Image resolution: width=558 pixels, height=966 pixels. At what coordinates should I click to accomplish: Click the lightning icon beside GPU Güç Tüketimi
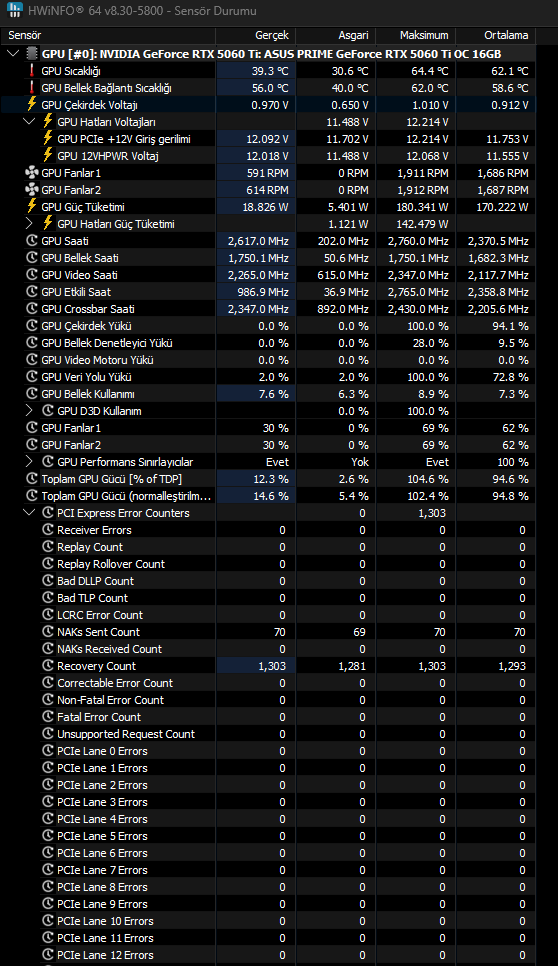(x=32, y=207)
